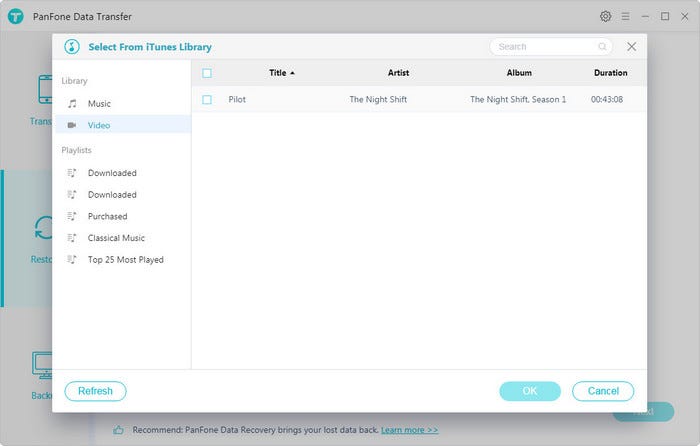The image size is (700, 446).
Task: Focus the Search input field
Action: point(550,46)
